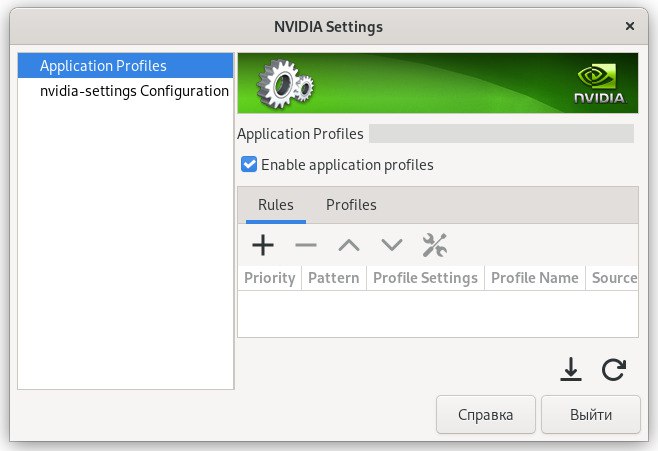Click the Profile Settings column header
The width and height of the screenshot is (658, 451).
point(425,278)
